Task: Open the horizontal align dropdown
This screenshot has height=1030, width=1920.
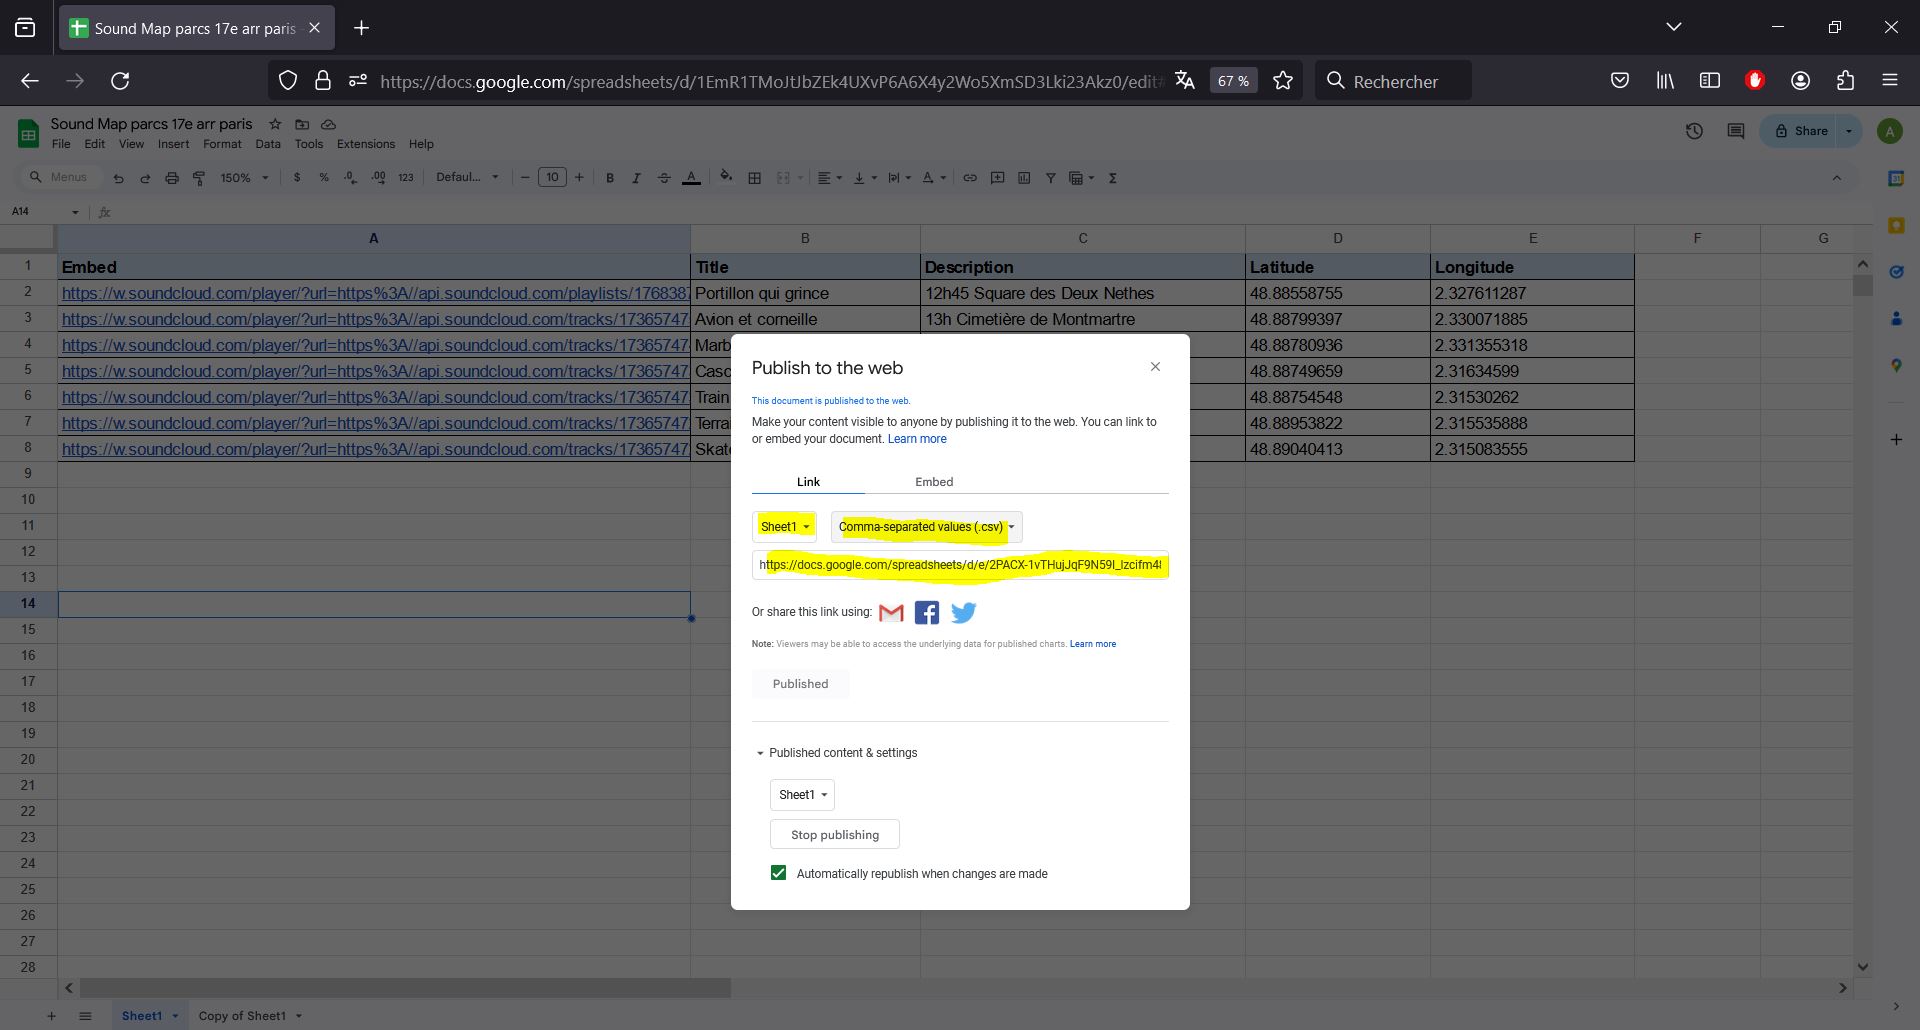Action: 829,178
